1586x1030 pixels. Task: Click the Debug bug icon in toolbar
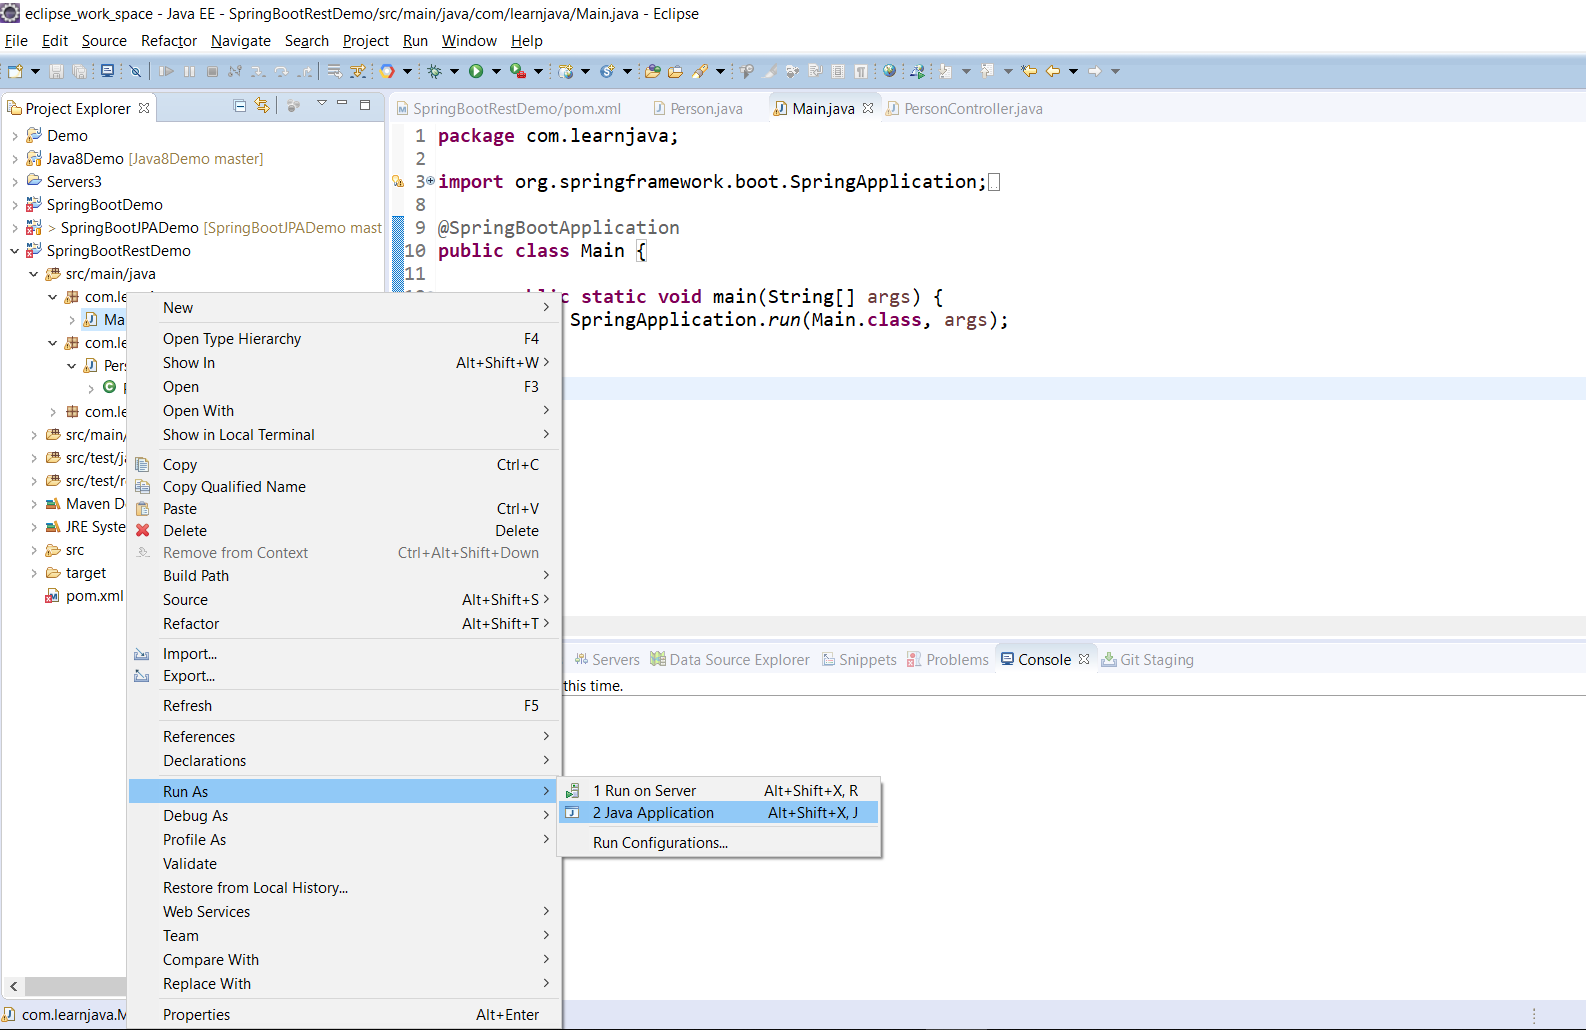pos(435,71)
